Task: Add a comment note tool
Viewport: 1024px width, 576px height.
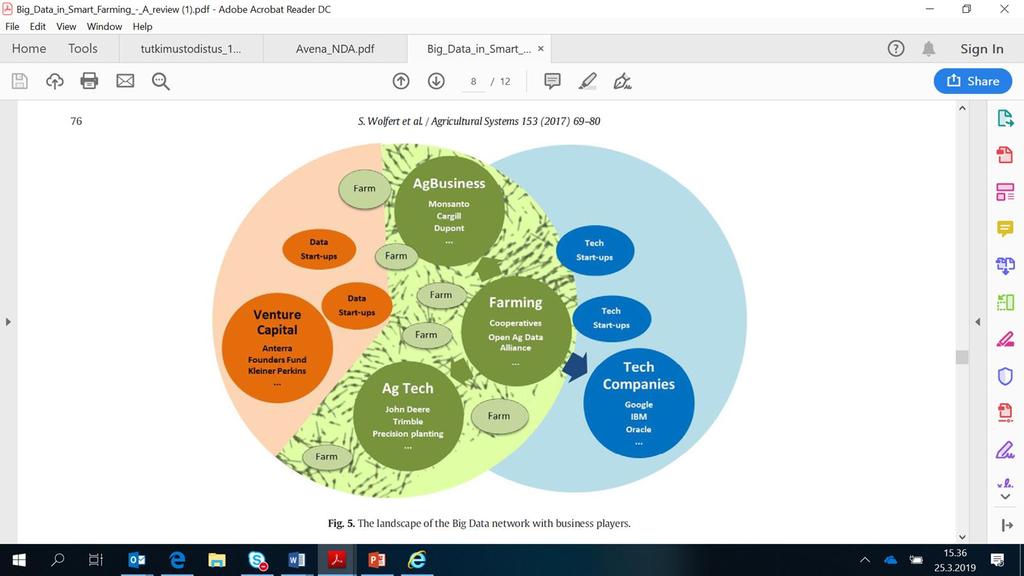Action: click(552, 81)
